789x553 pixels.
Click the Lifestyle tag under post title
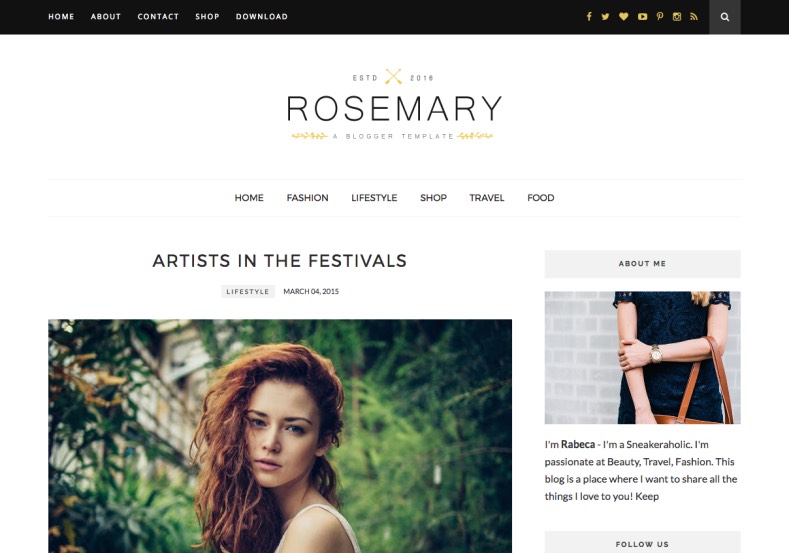pyautogui.click(x=248, y=291)
